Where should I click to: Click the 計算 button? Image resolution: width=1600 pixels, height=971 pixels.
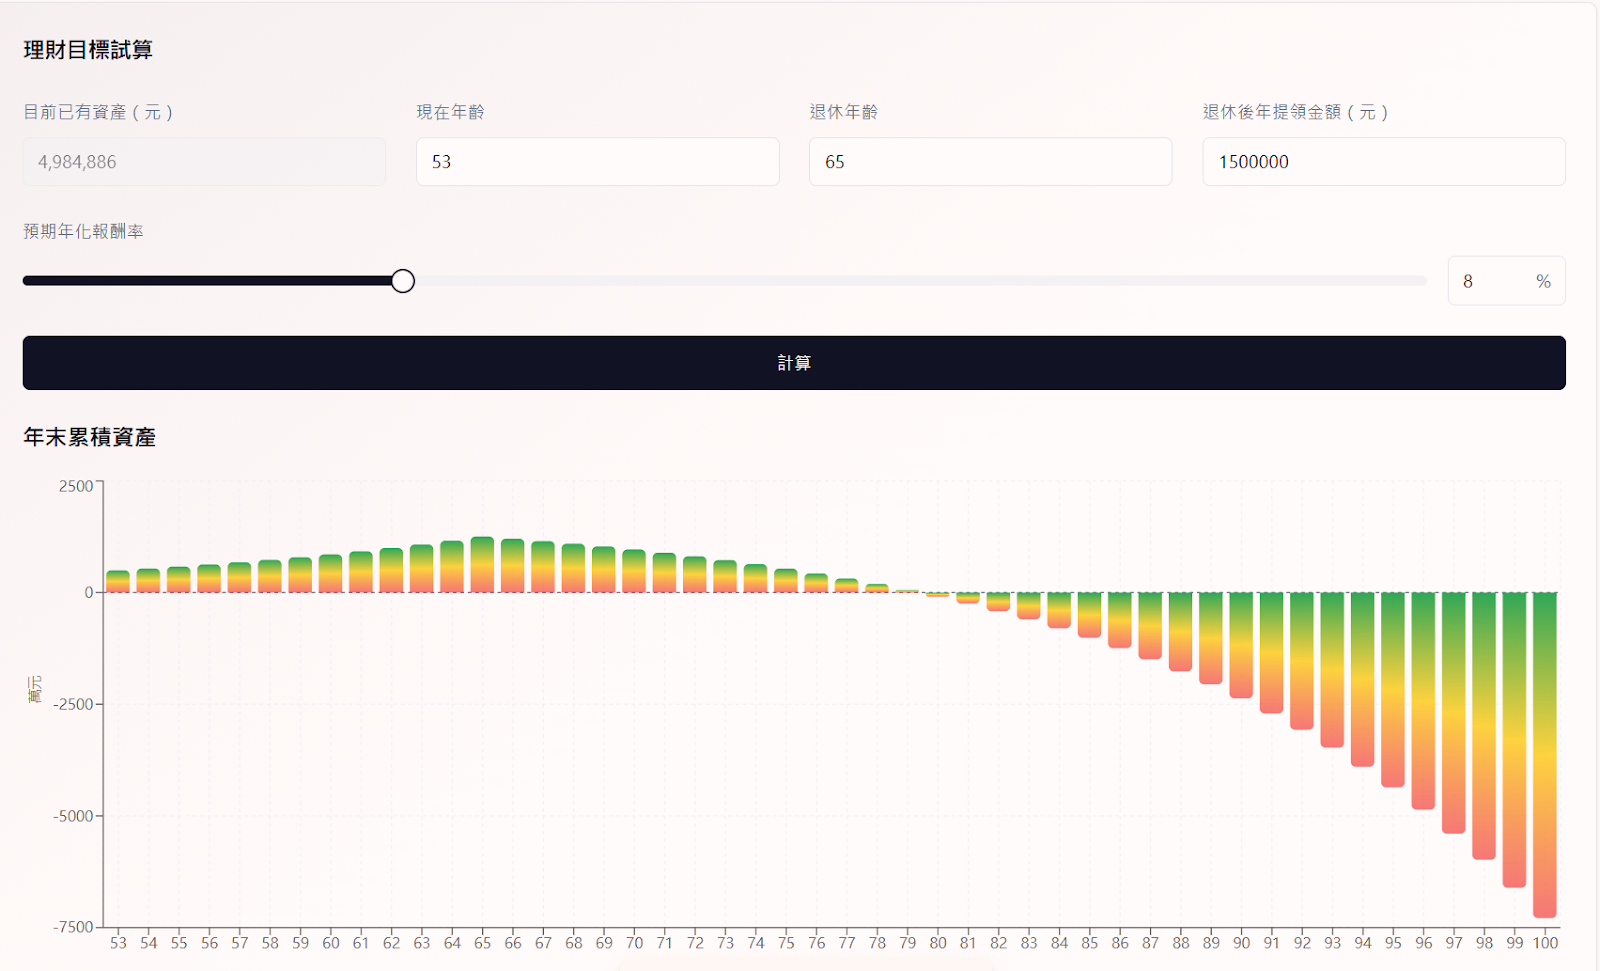tap(794, 363)
